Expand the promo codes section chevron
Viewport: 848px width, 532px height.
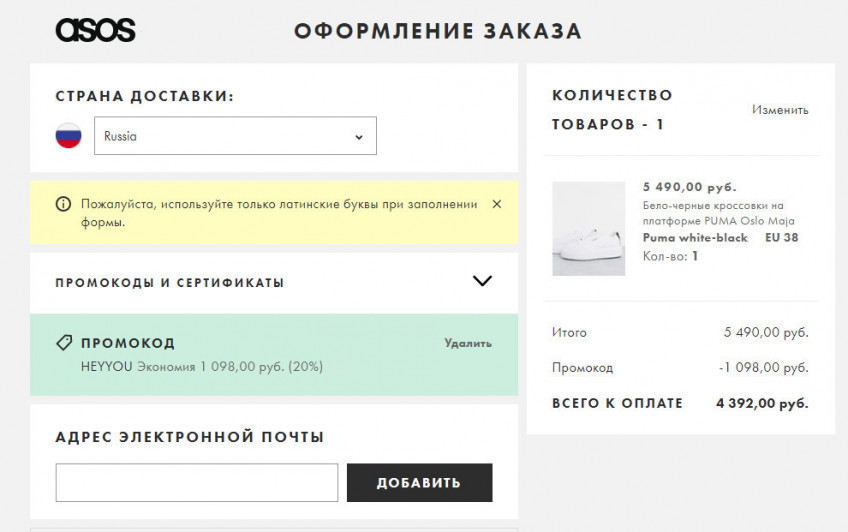pos(482,282)
